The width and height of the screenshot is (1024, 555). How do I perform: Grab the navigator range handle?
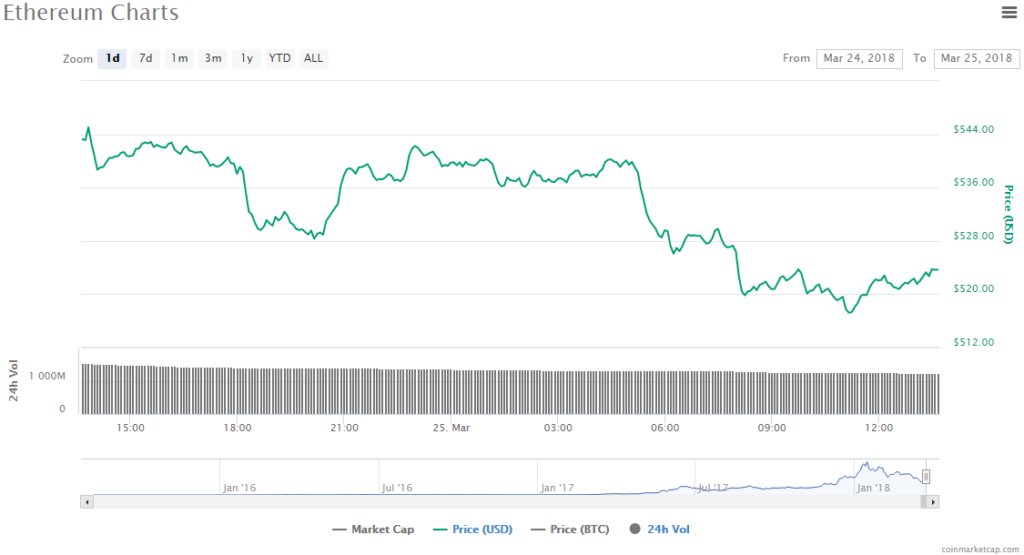point(926,477)
